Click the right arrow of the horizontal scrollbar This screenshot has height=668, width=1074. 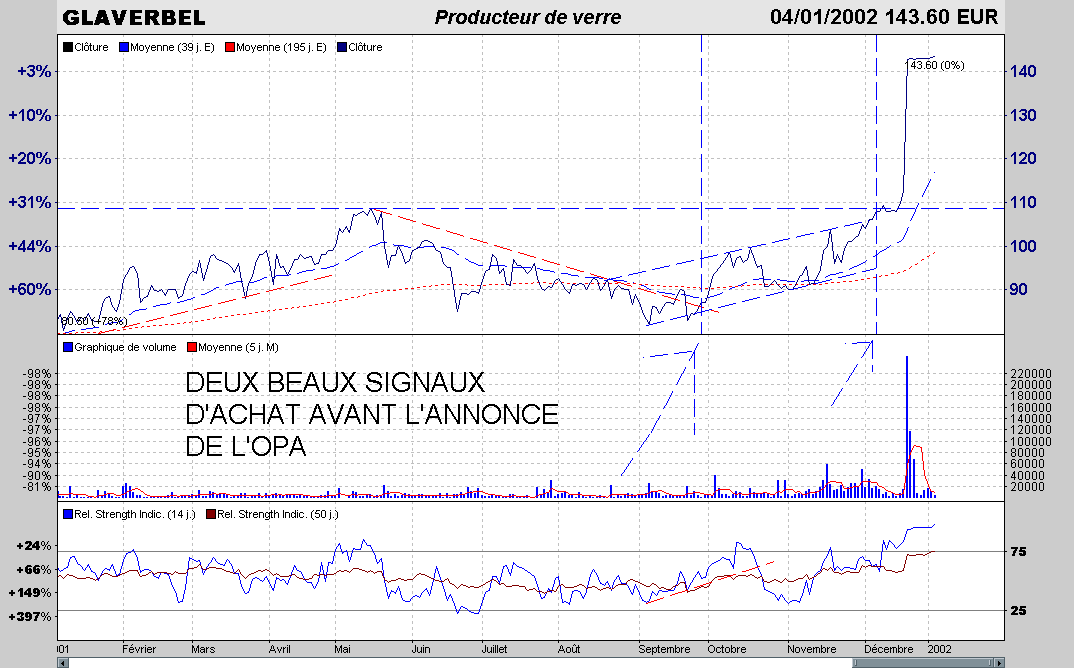coord(999,663)
